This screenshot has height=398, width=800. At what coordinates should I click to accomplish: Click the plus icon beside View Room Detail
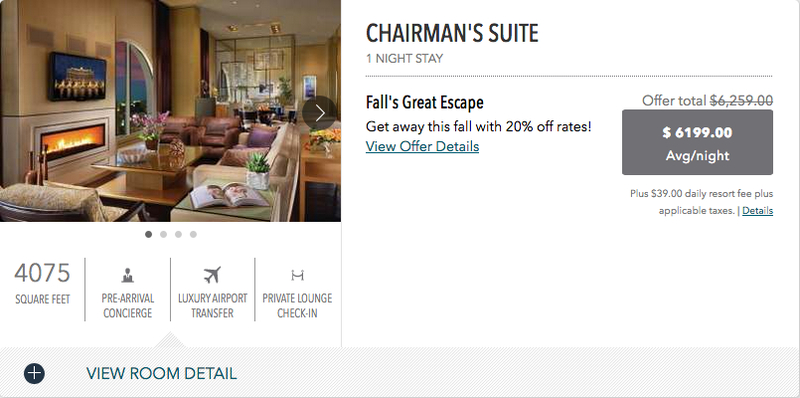[34, 374]
